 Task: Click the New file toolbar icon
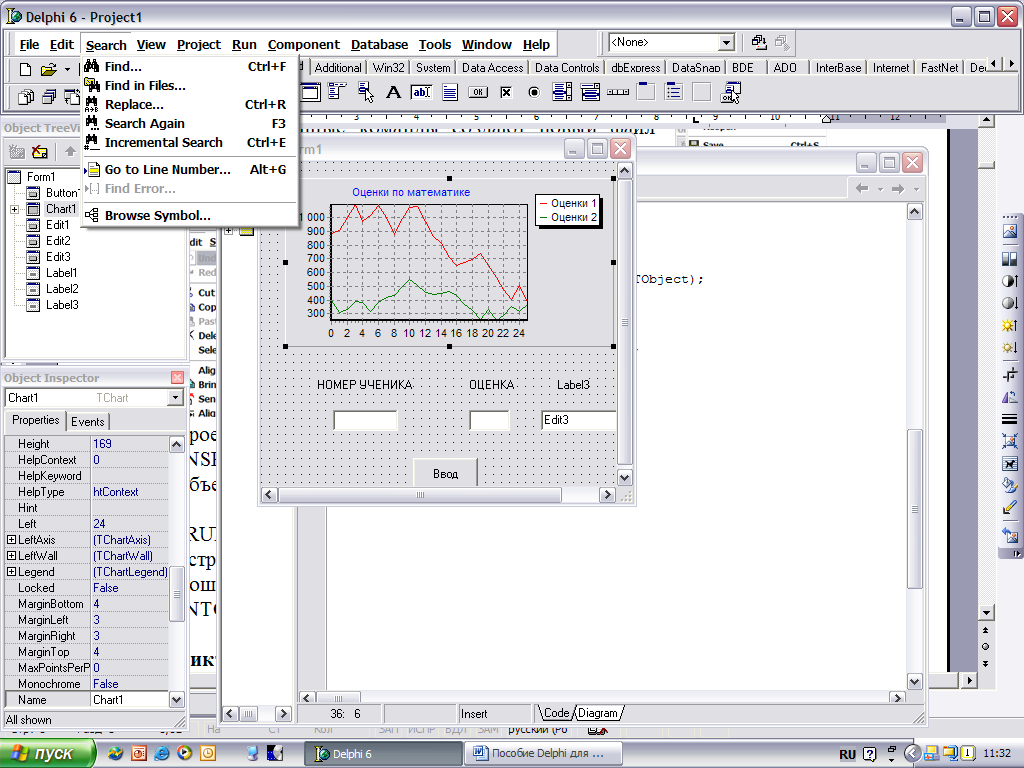pyautogui.click(x=25, y=69)
